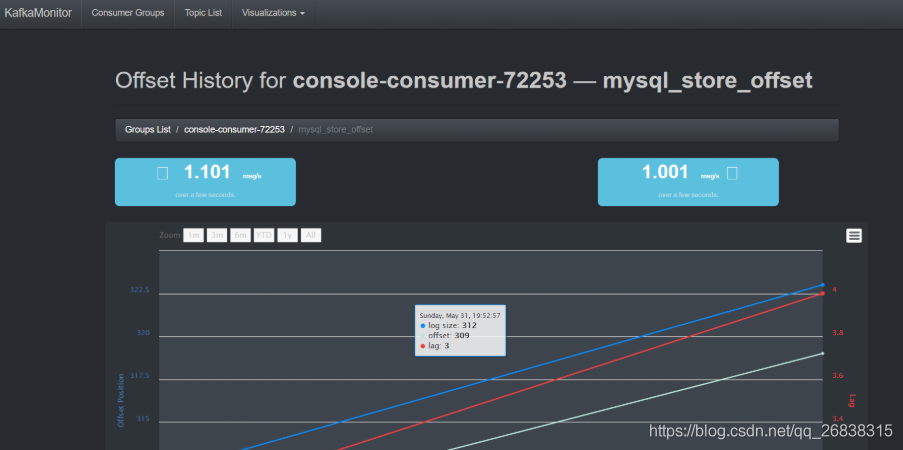Set chart zoom to 1m

194,235
